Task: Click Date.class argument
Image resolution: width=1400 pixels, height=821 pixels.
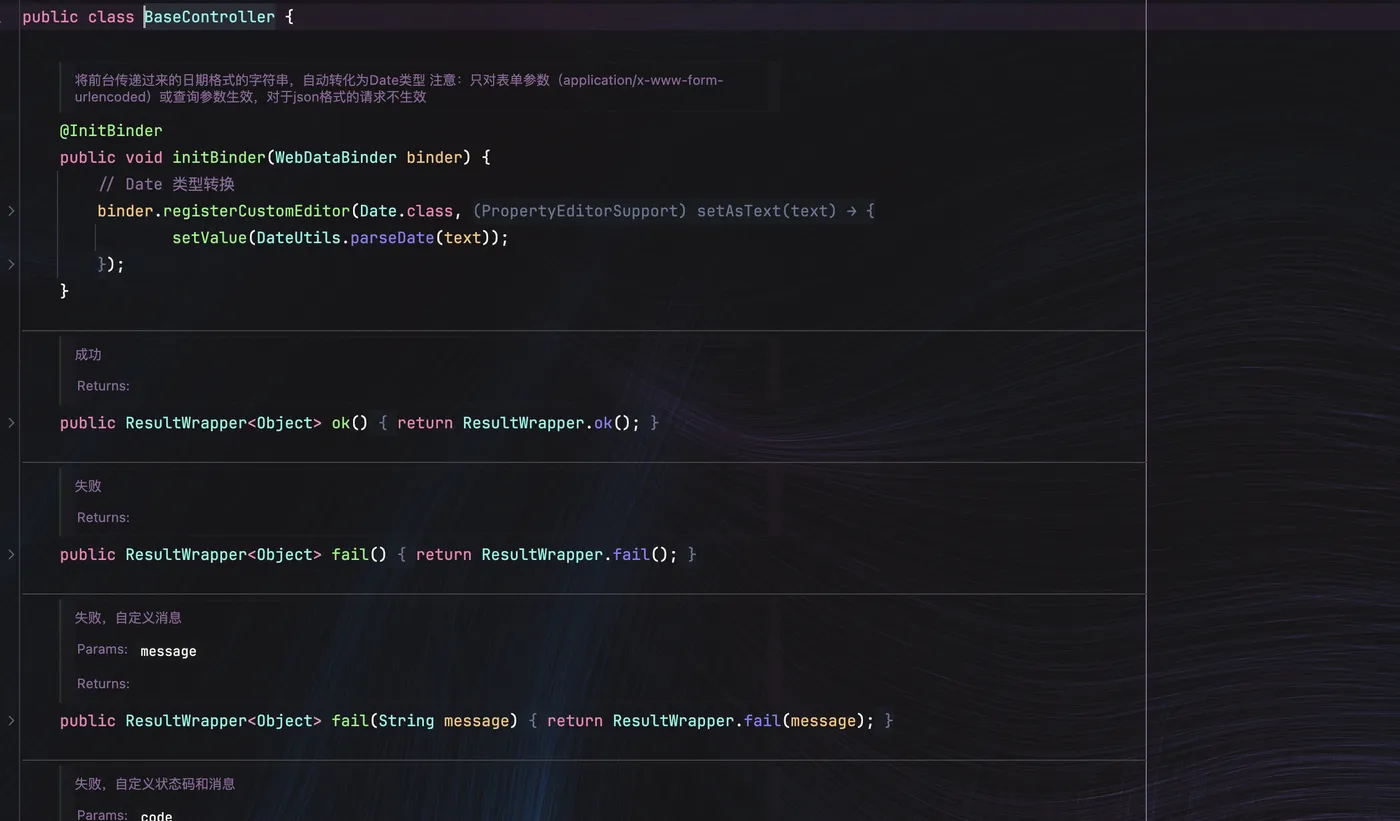Action: pyautogui.click(x=407, y=211)
